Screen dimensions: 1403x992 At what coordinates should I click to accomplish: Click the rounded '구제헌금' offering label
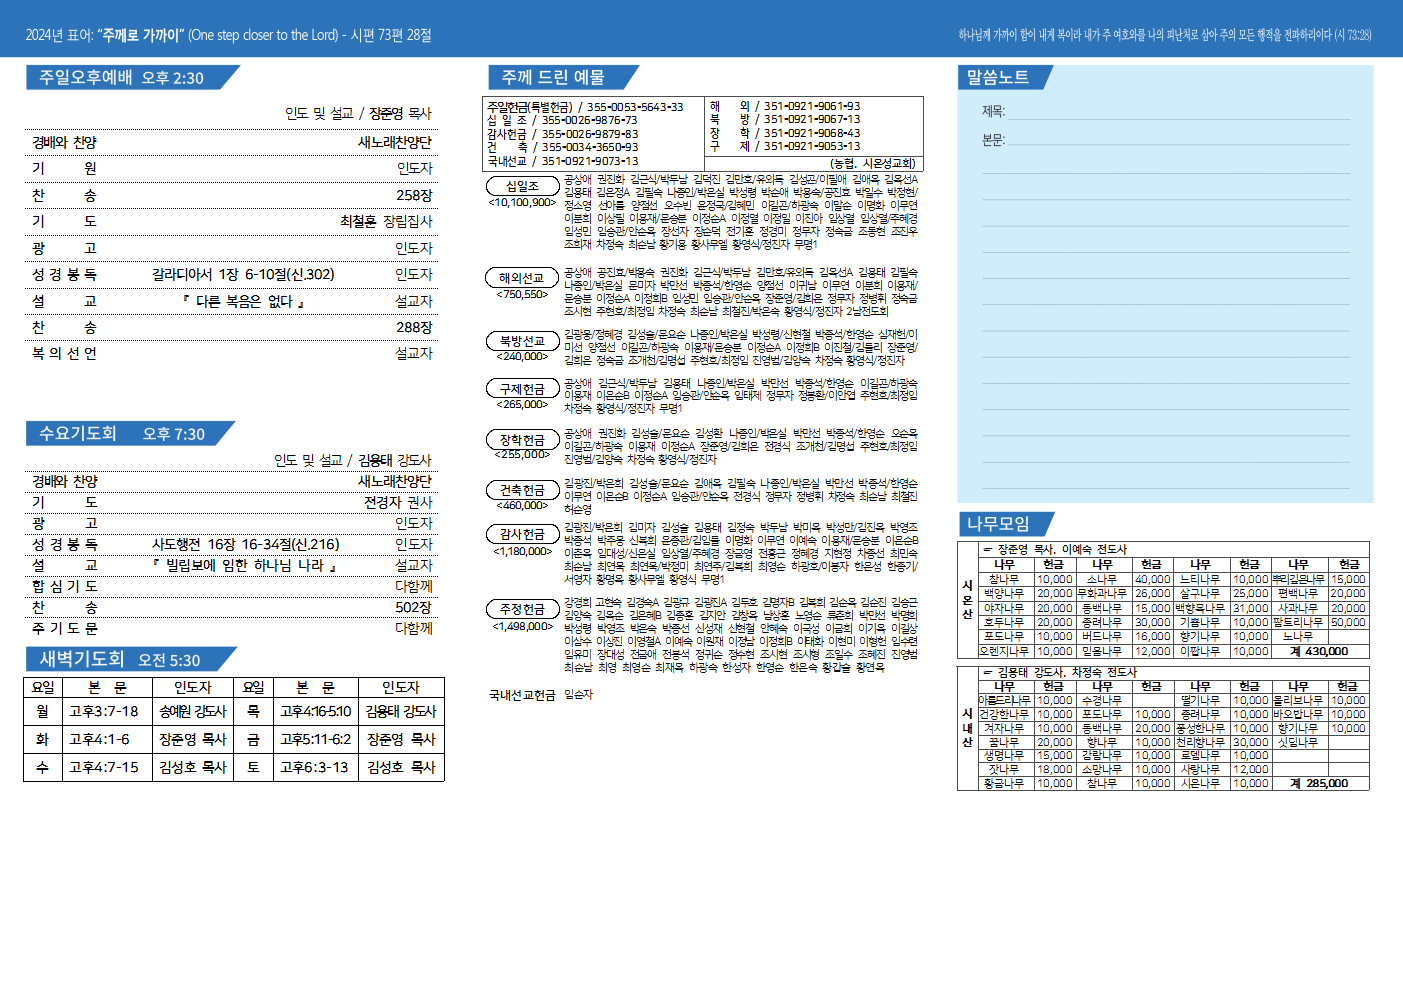[522, 389]
